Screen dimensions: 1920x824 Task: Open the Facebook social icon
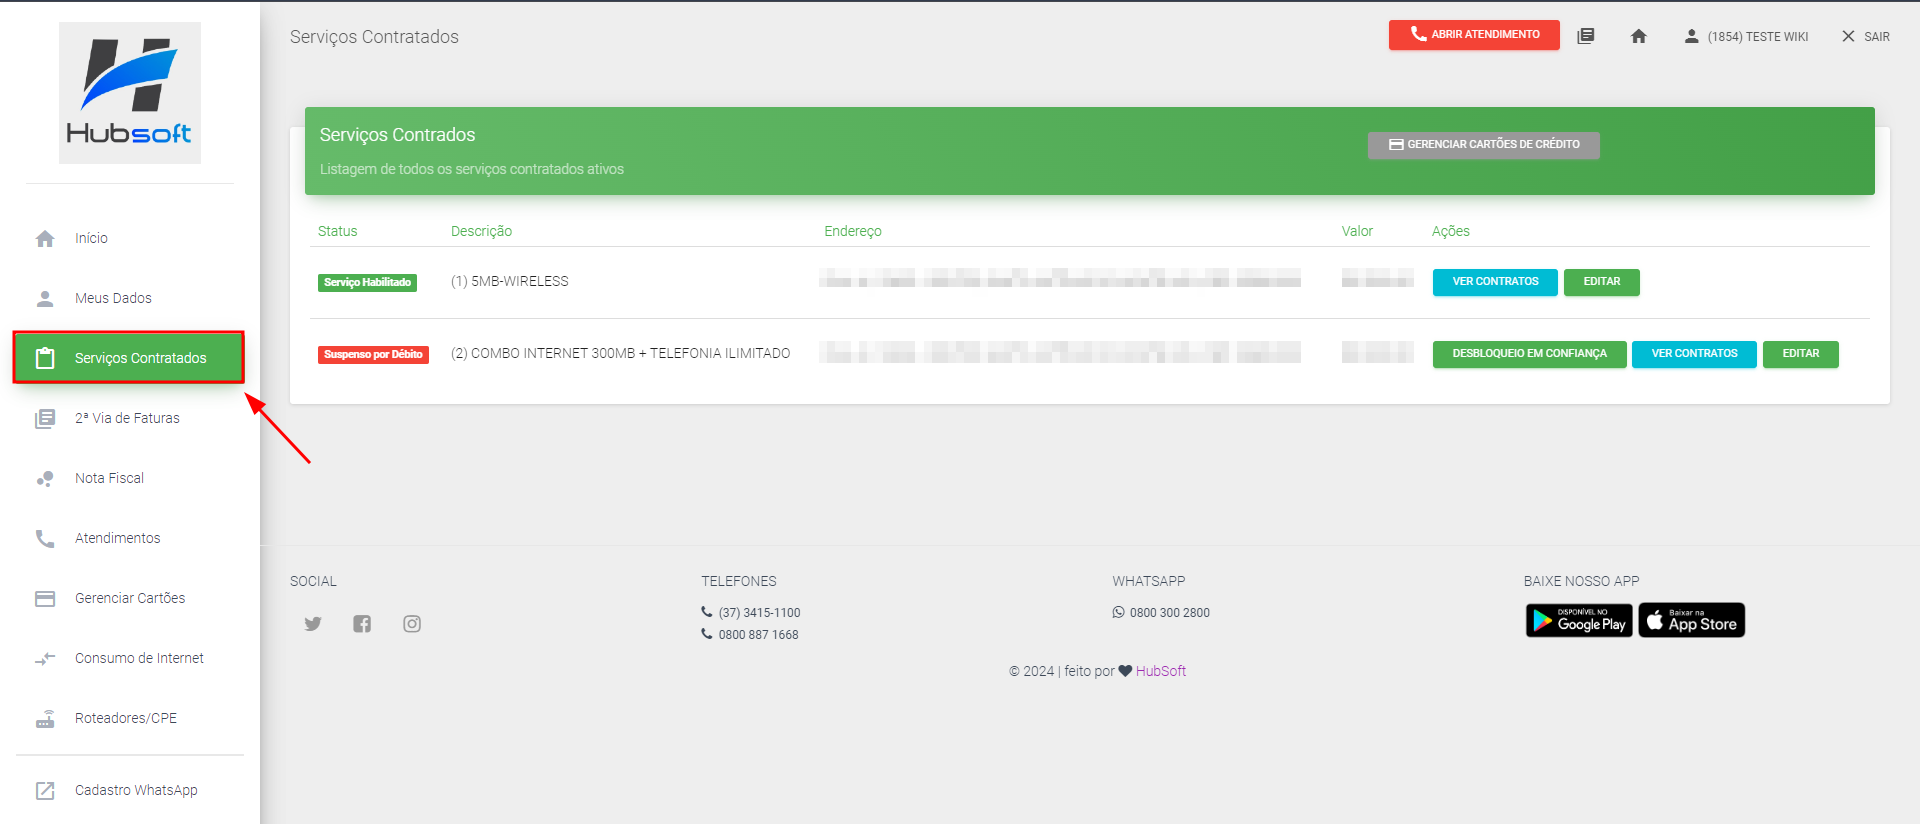(x=362, y=624)
